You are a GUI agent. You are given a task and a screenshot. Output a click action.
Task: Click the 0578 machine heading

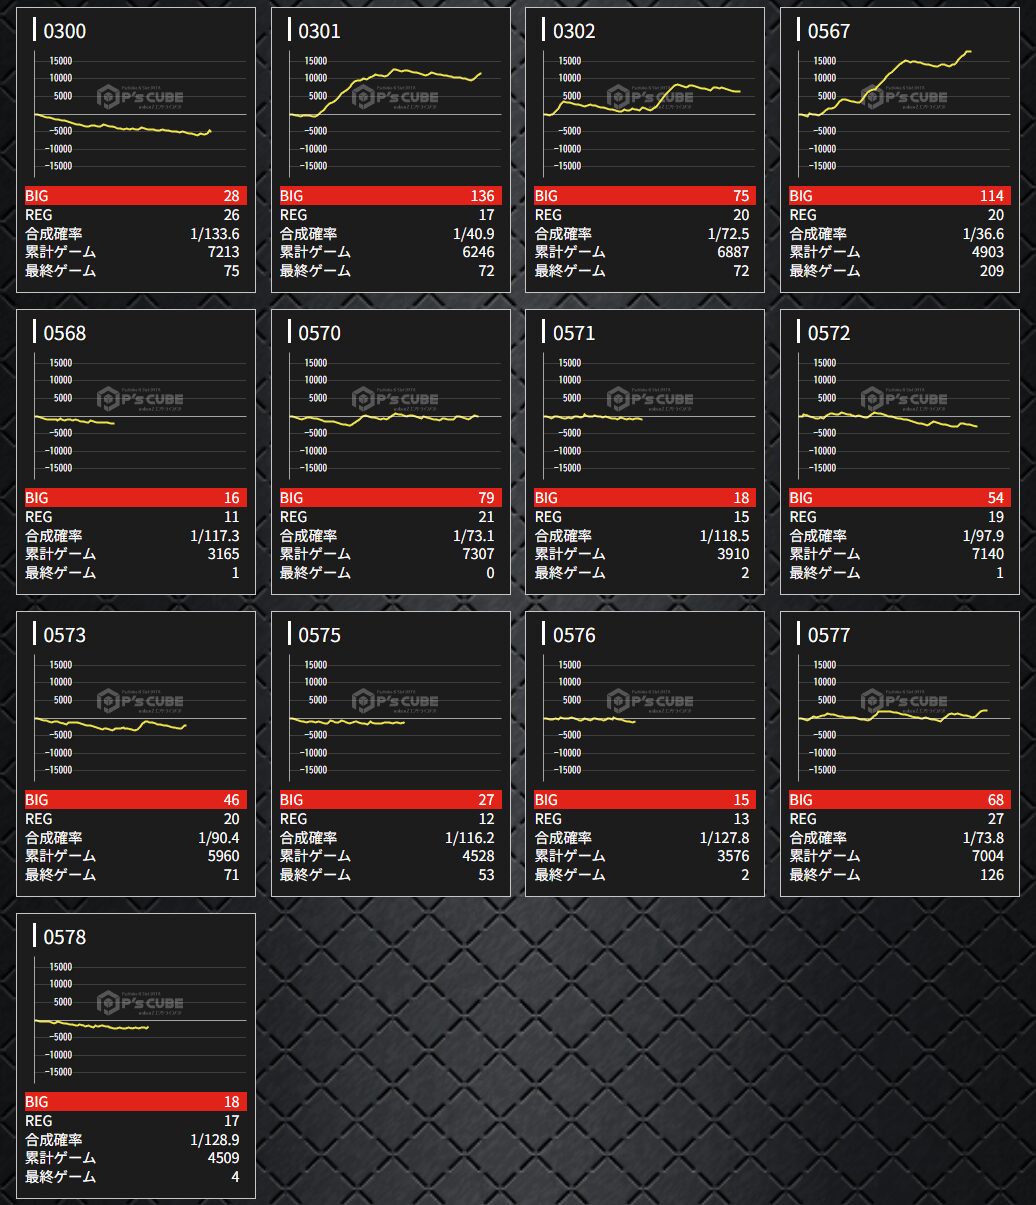[65, 937]
